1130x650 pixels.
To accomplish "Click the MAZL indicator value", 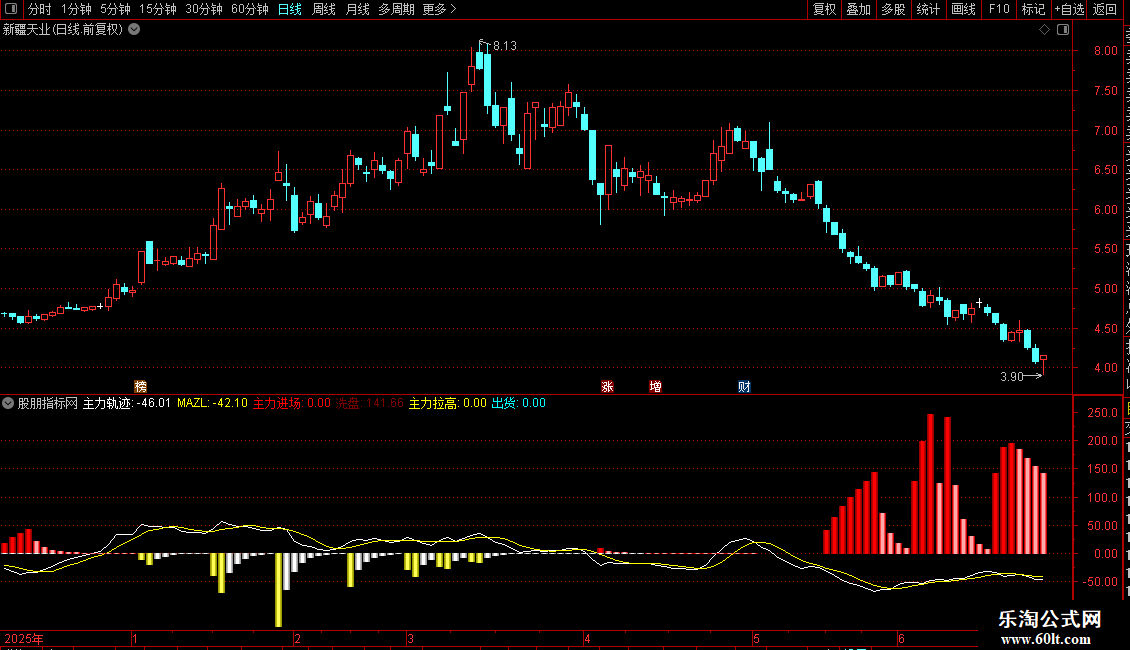I will point(213,403).
